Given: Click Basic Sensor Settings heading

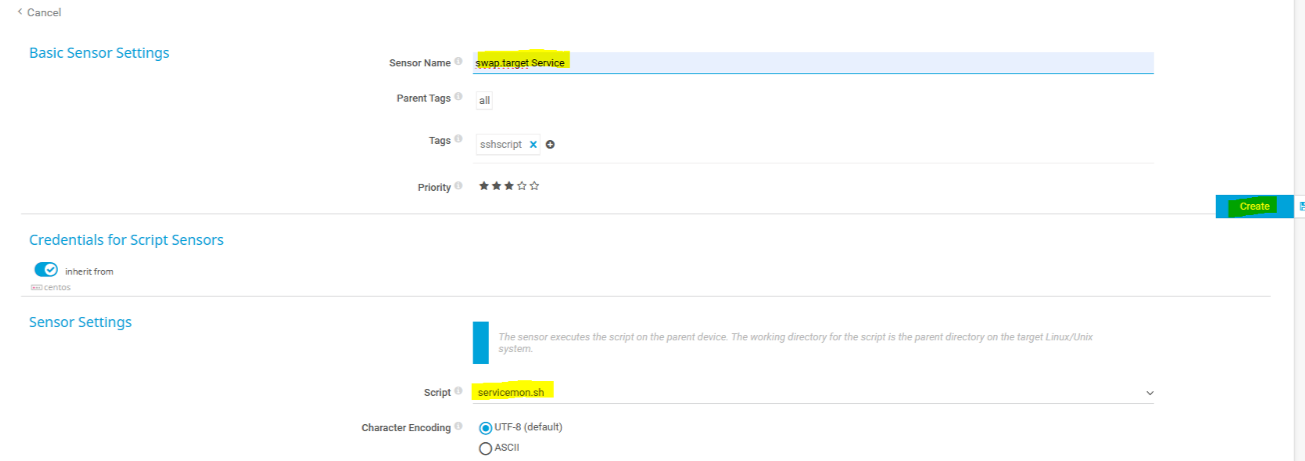Looking at the screenshot, I should pyautogui.click(x=99, y=53).
